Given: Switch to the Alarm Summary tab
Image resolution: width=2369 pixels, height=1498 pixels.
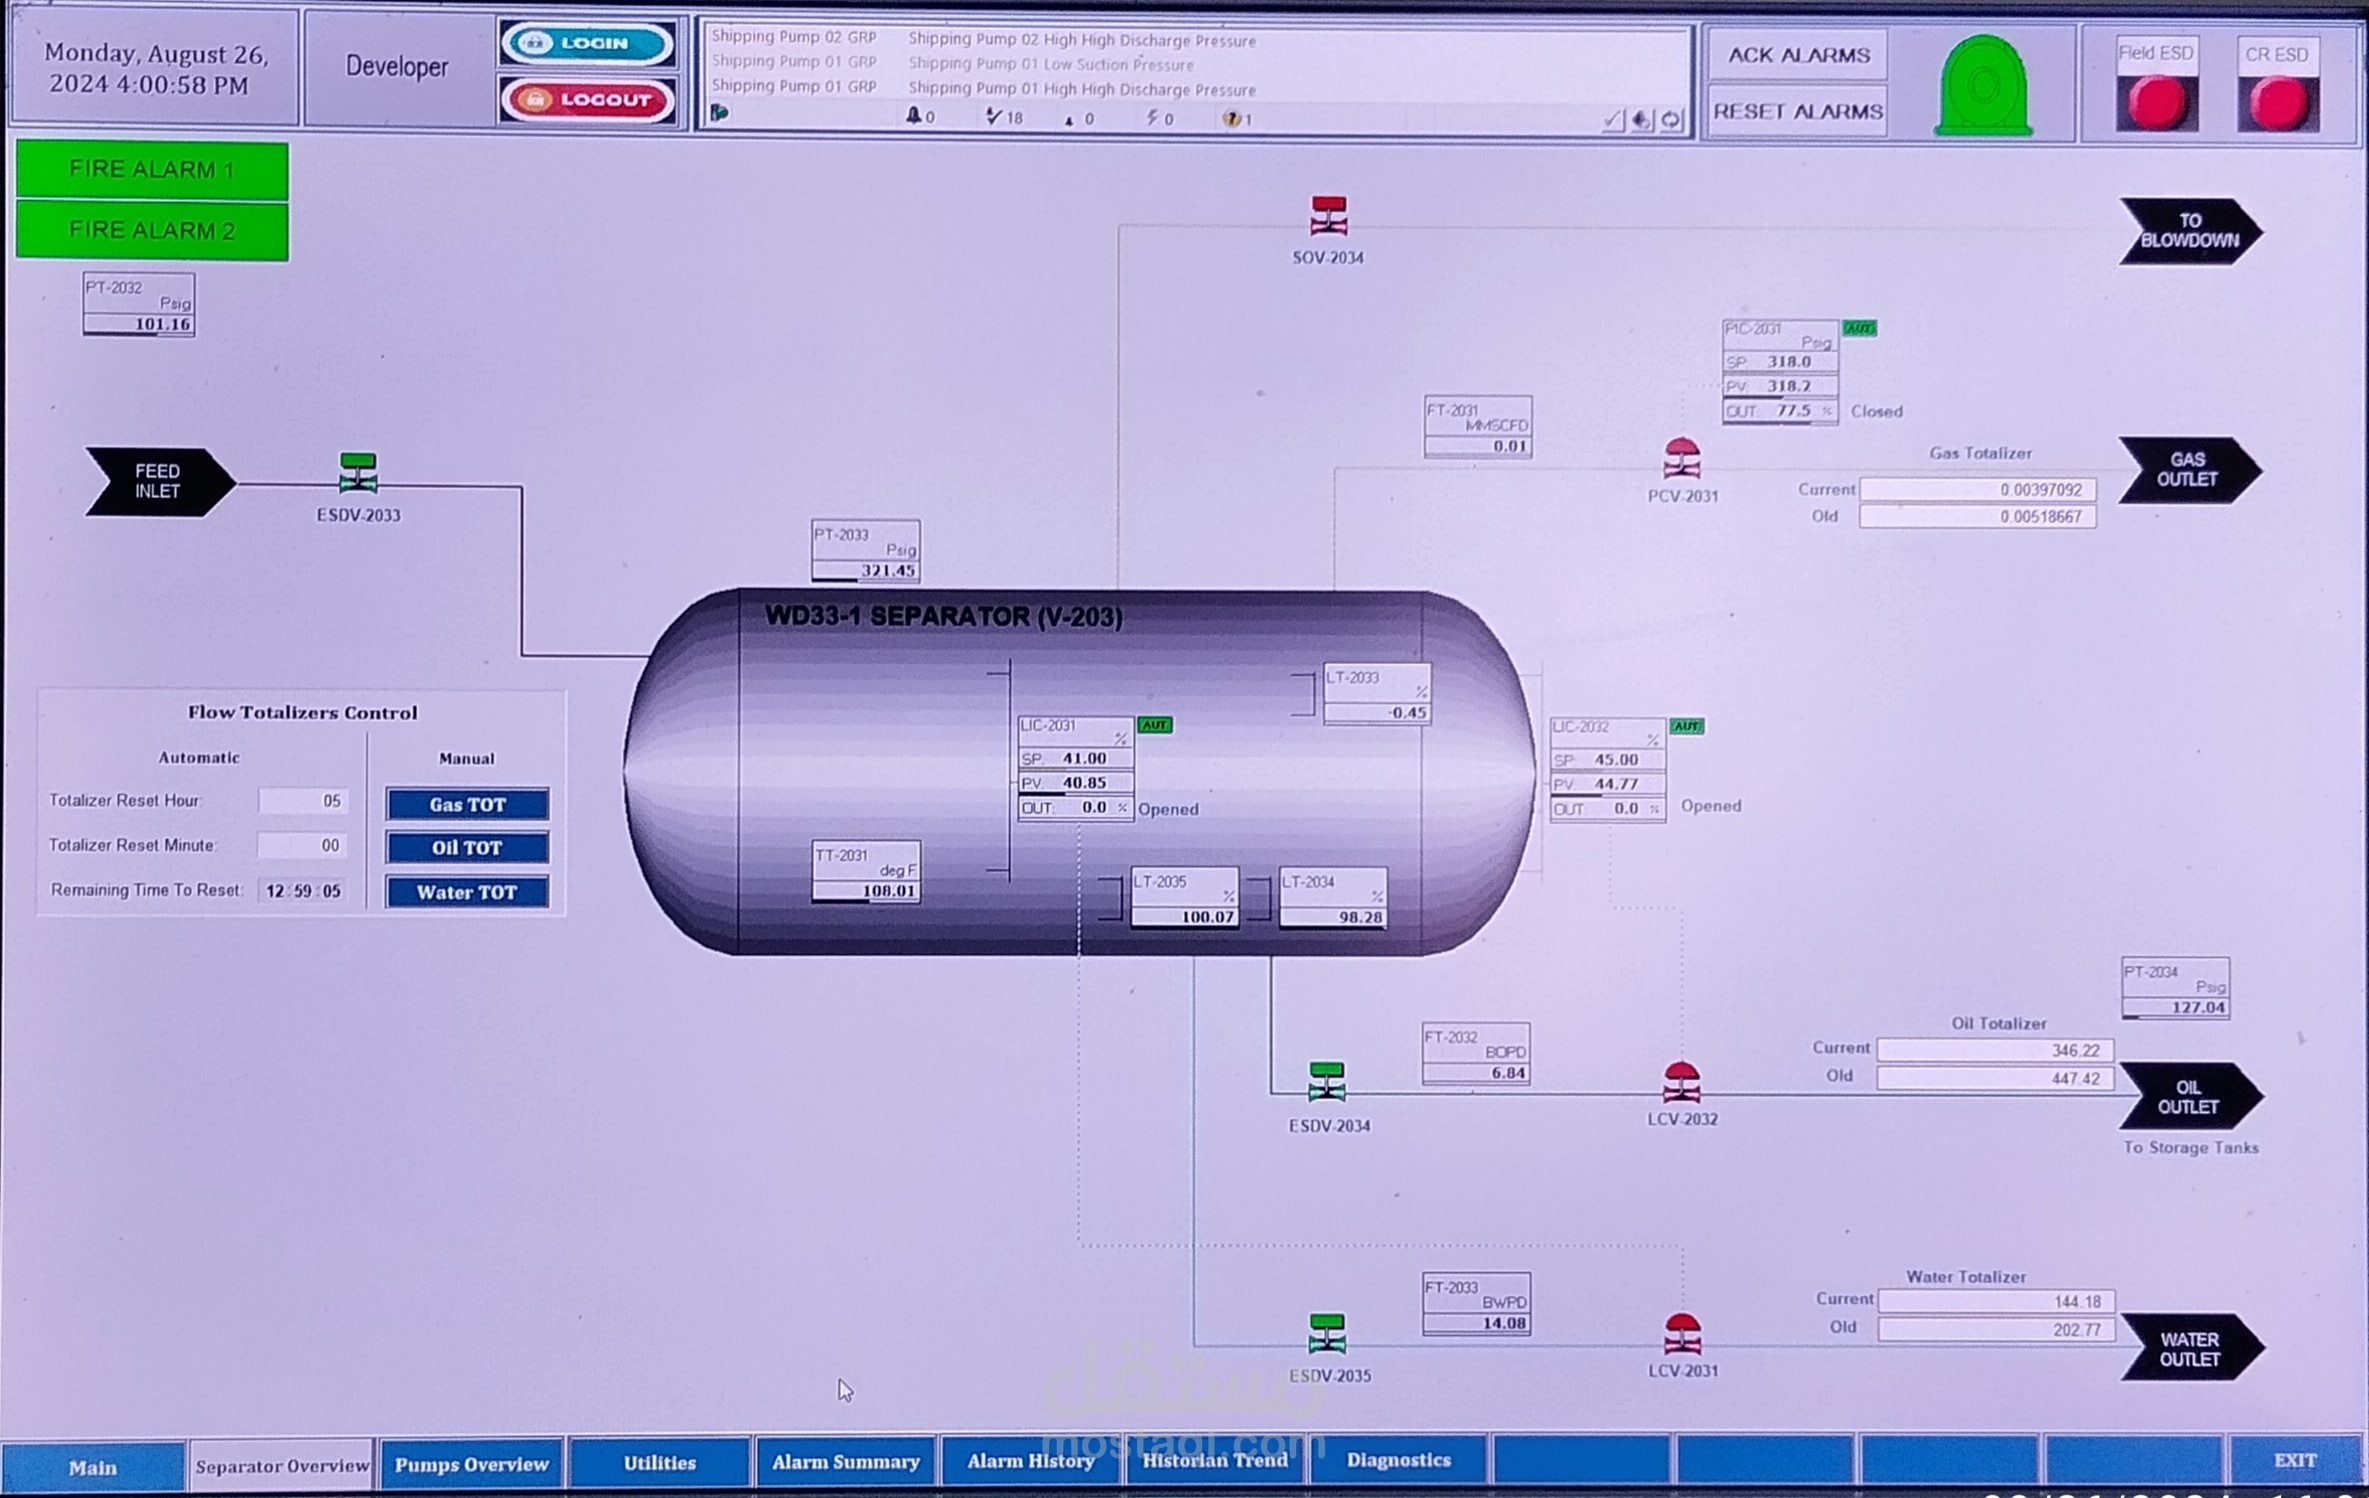Looking at the screenshot, I should (x=845, y=1463).
